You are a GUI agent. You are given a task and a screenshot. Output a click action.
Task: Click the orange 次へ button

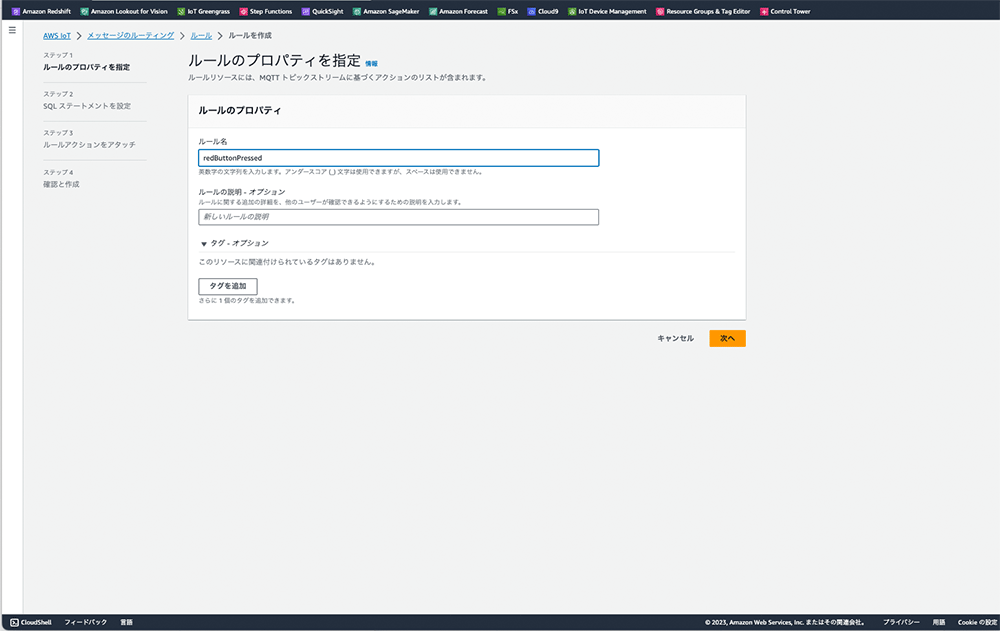[727, 338]
